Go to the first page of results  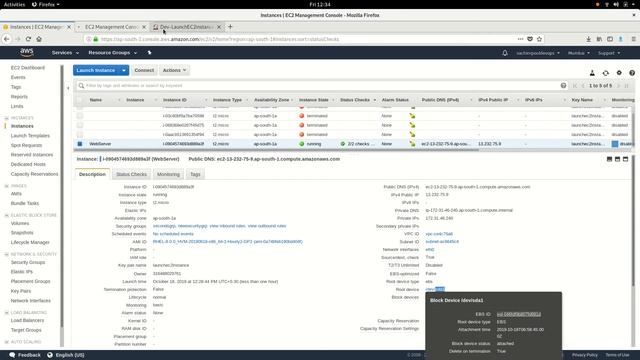(575, 86)
